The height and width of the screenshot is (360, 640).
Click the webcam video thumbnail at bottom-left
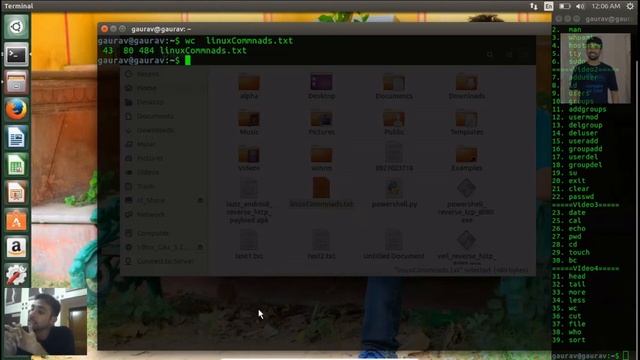pyautogui.click(x=46, y=321)
